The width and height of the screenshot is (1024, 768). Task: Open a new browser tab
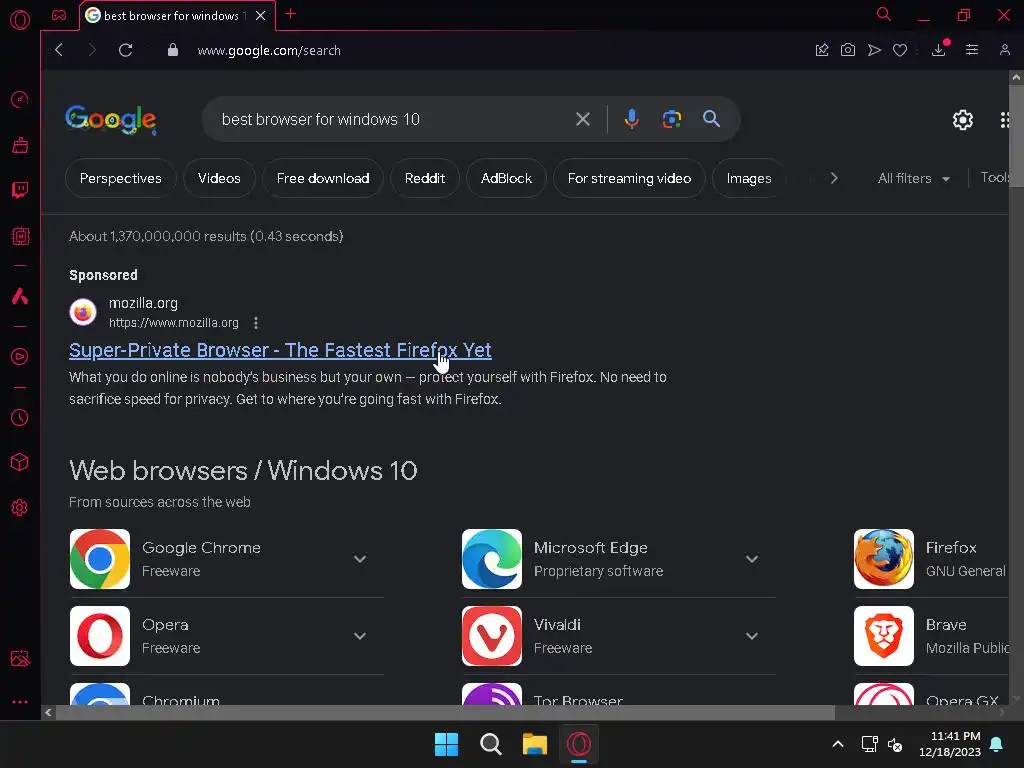291,14
